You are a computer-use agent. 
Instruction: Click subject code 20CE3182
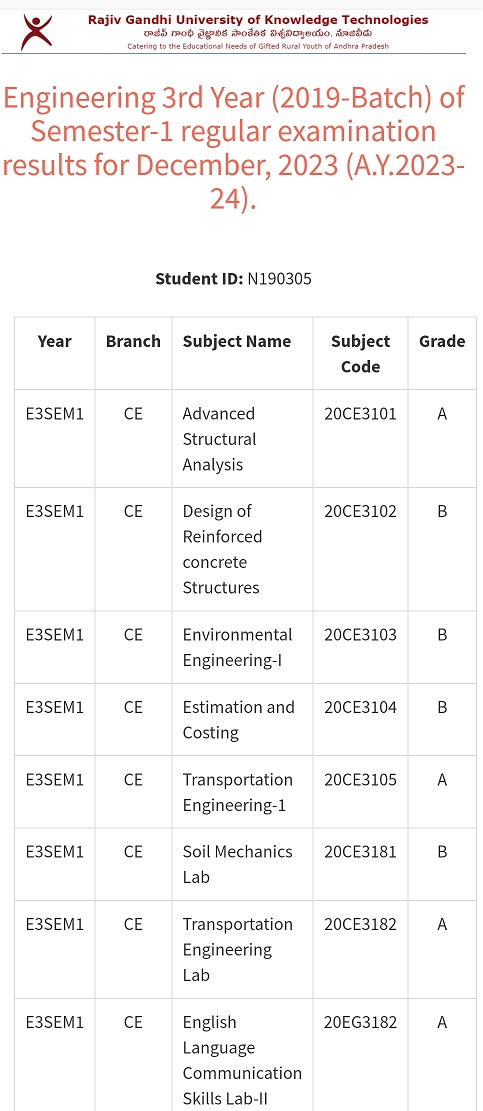(360, 924)
